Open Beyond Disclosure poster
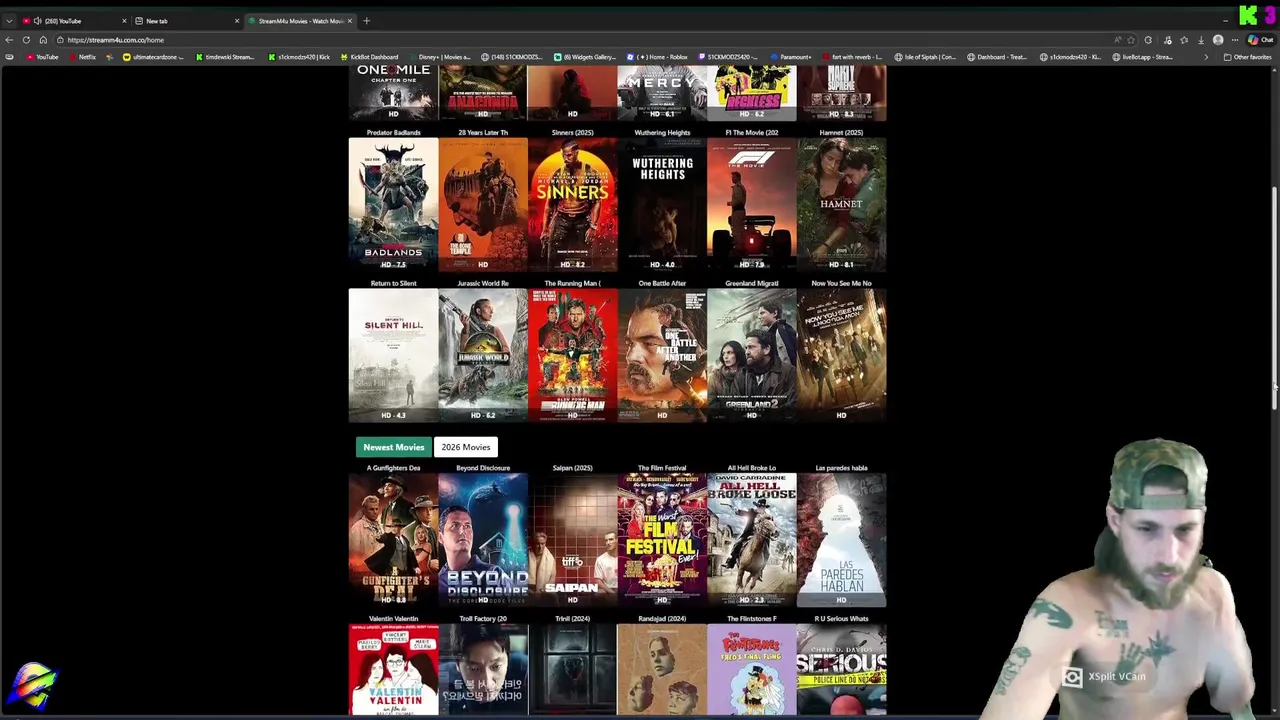Screen dimensions: 1280x720 click(483, 540)
